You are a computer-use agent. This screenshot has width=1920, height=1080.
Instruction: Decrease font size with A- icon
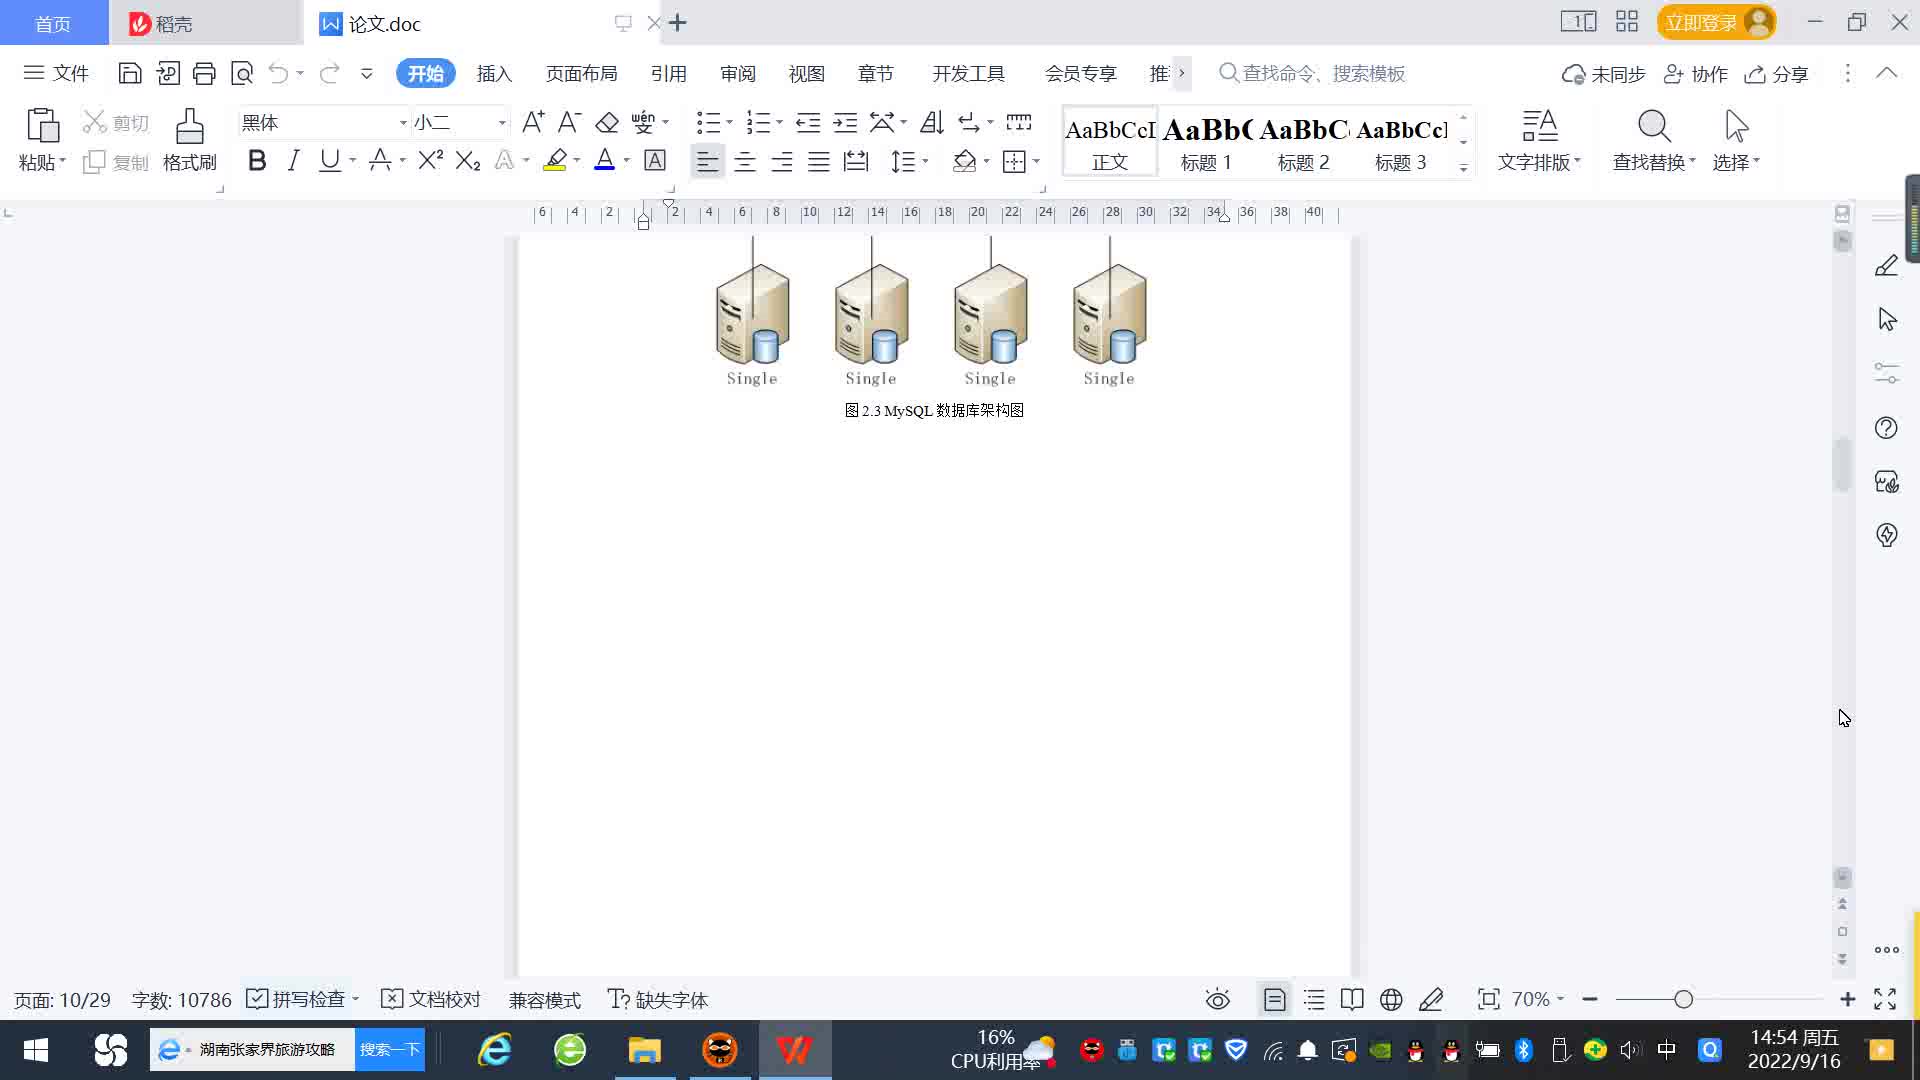click(x=569, y=122)
